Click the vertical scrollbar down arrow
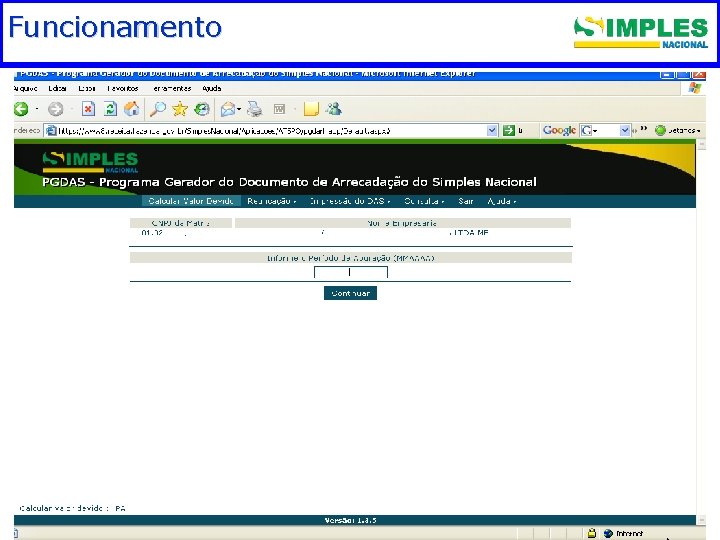The image size is (720, 540). click(x=701, y=520)
